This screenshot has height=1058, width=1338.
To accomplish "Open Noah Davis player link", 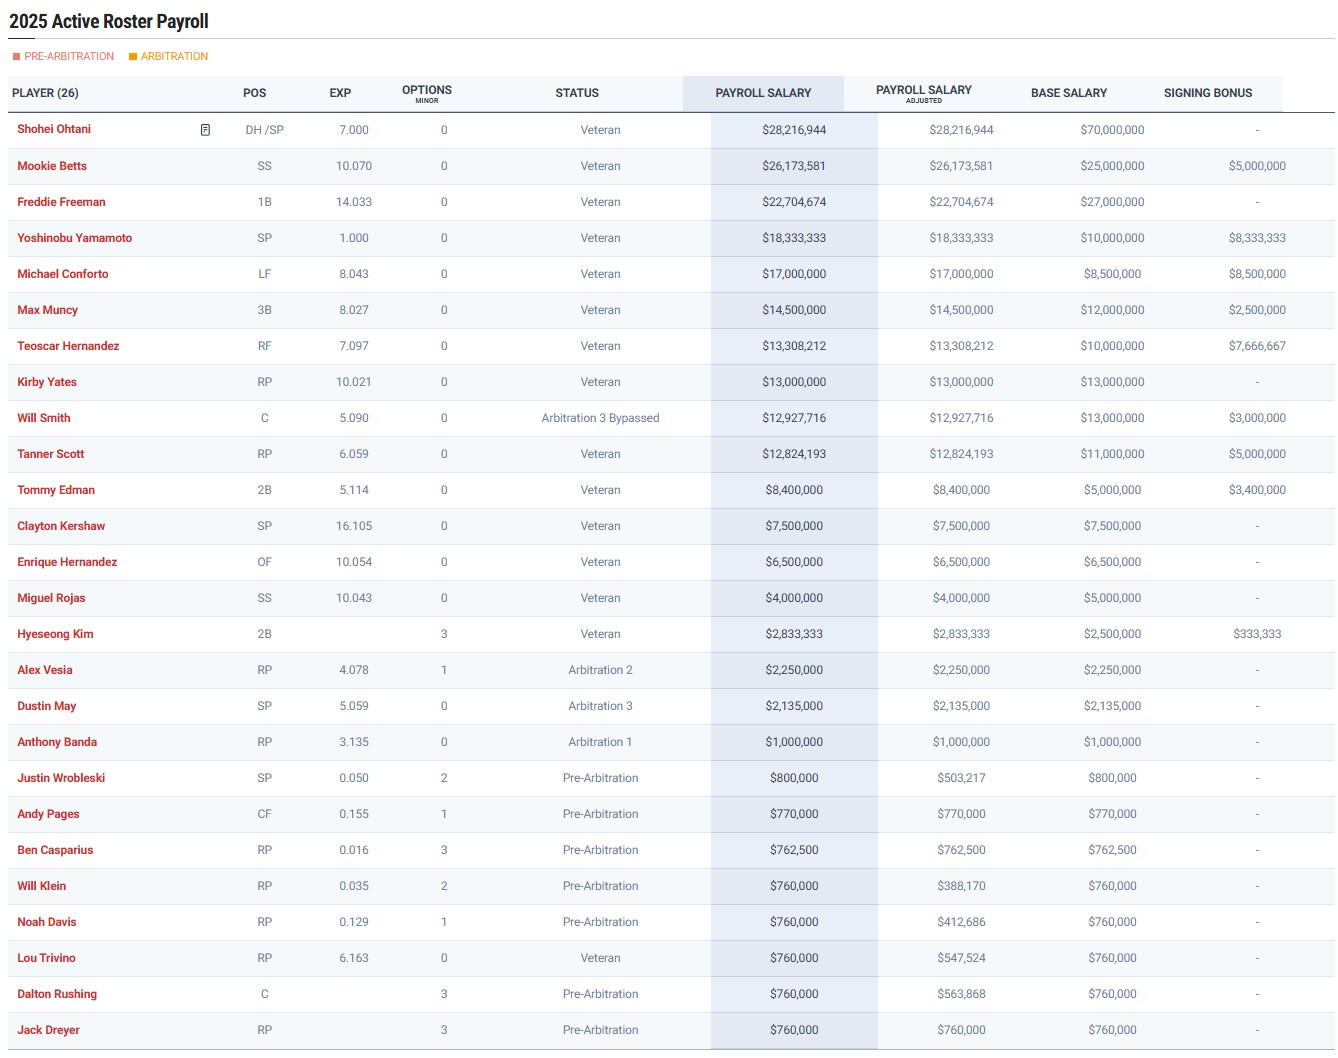I will click(47, 922).
